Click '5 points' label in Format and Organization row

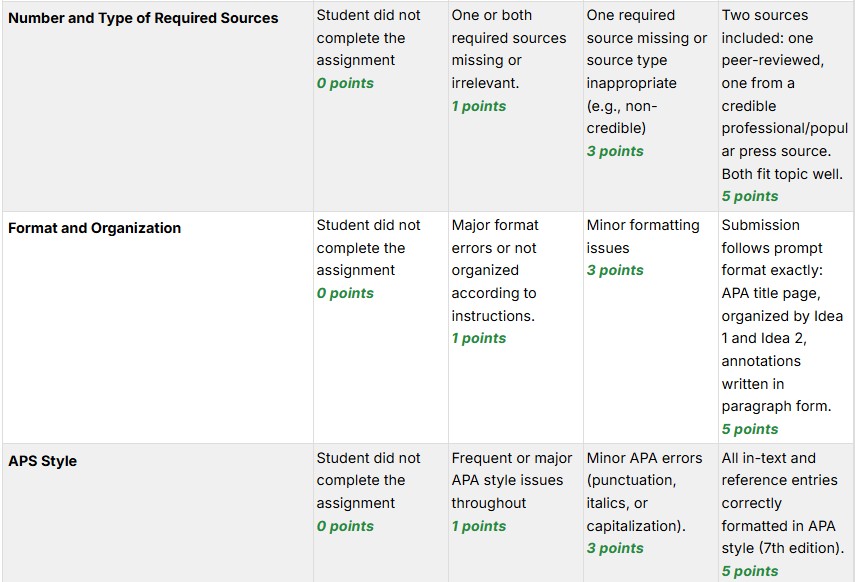tap(749, 429)
